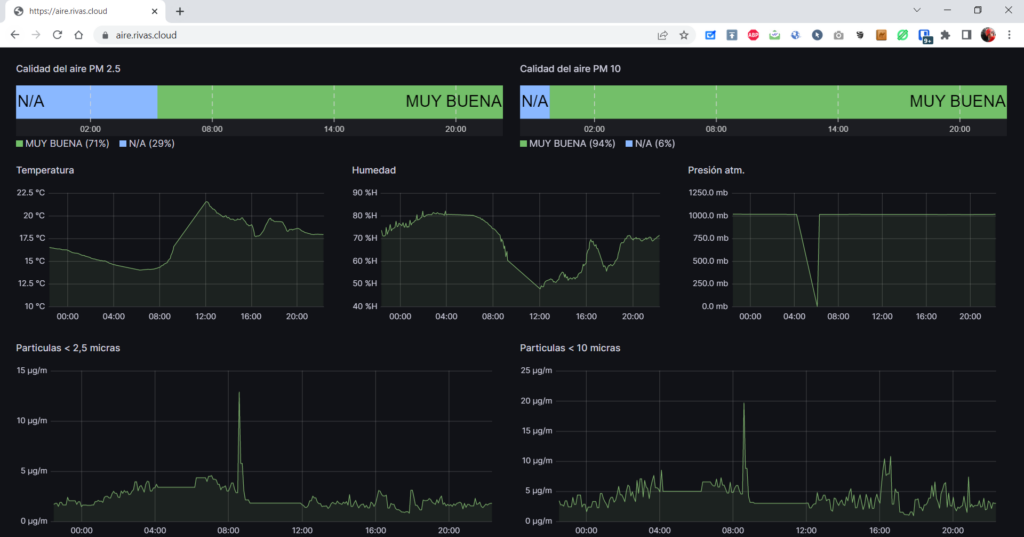This screenshot has width=1024, height=537.
Task: Bookmark this page with the star icon
Action: [x=684, y=34]
